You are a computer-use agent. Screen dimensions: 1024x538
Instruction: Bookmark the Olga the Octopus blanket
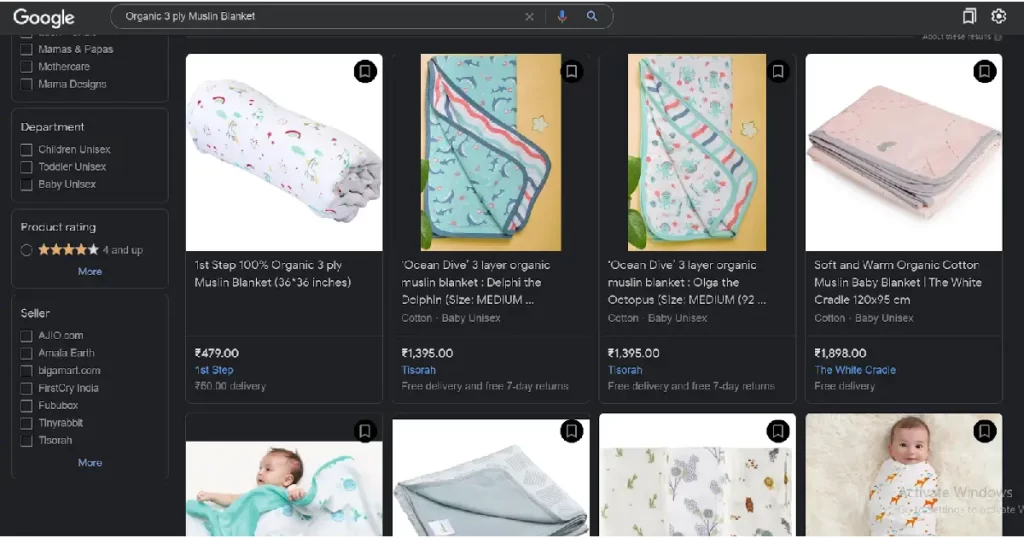(x=778, y=72)
